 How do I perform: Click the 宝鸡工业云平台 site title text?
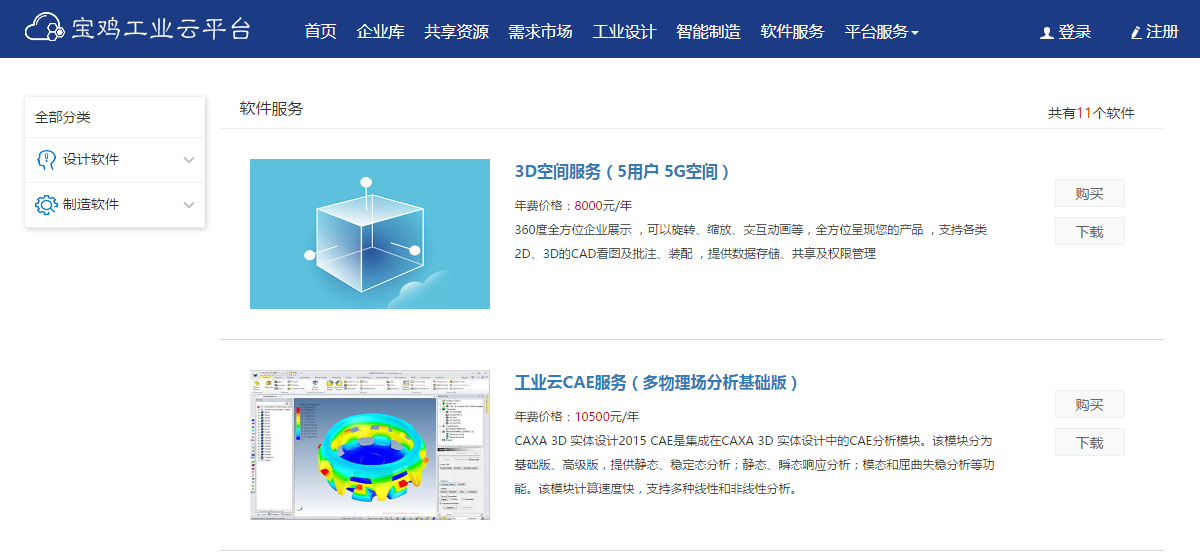pos(161,28)
